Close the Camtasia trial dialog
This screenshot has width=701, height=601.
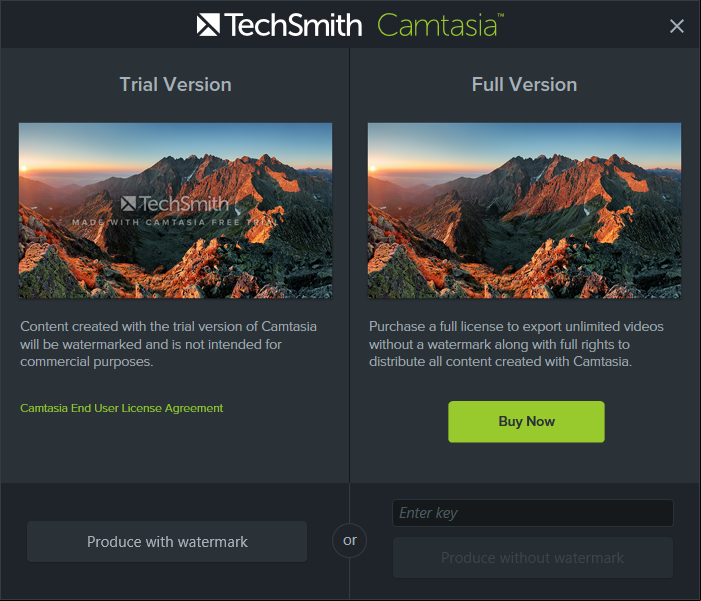click(x=676, y=26)
